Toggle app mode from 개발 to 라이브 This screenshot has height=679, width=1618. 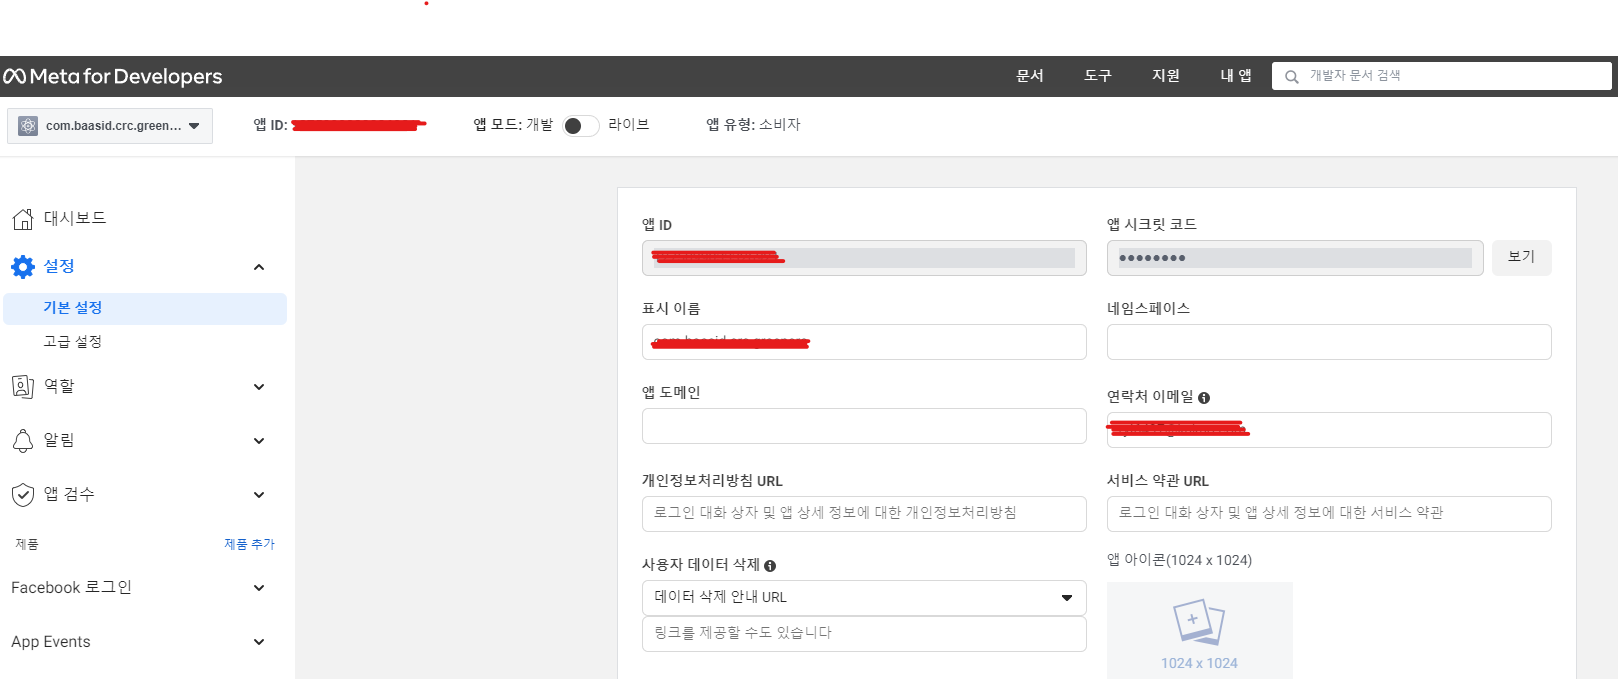580,126
